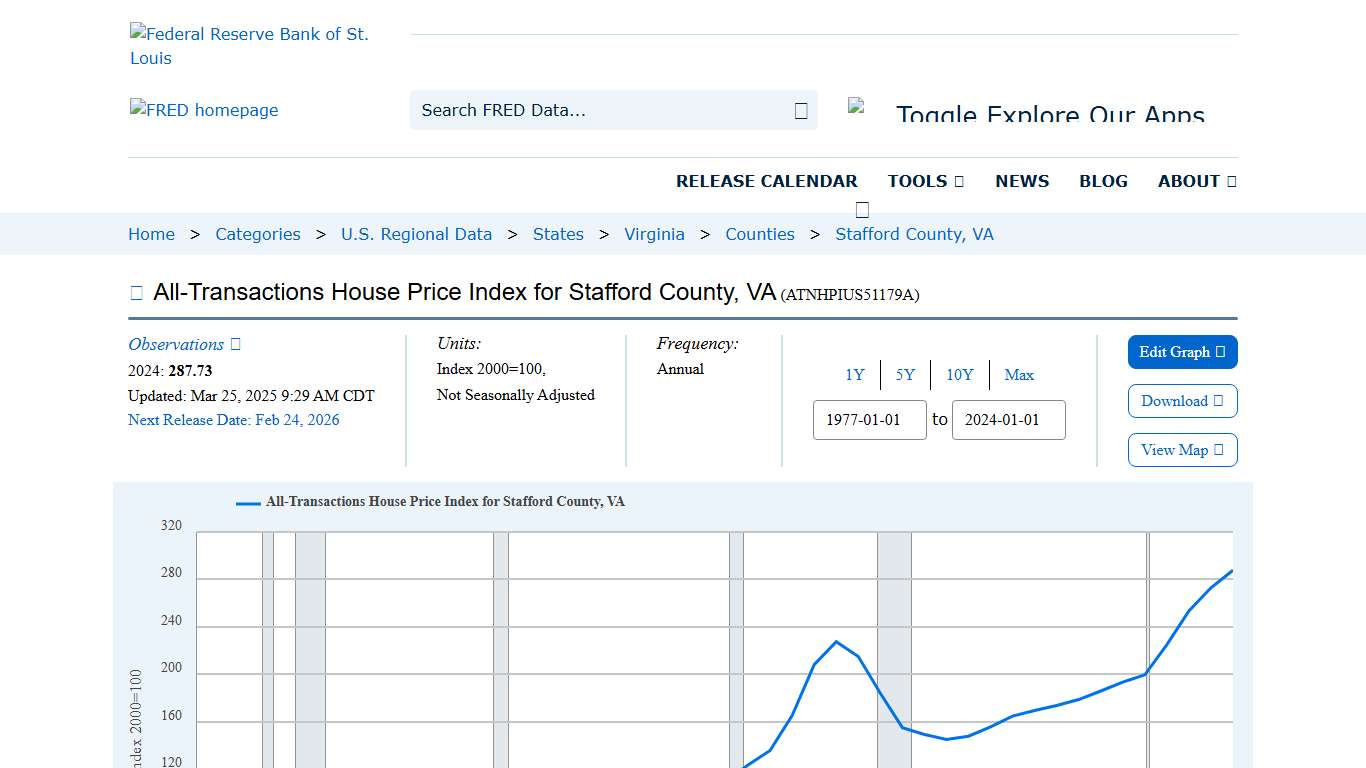1366x768 pixels.
Task: Open the Virginia breadcrumb link
Action: [x=654, y=234]
